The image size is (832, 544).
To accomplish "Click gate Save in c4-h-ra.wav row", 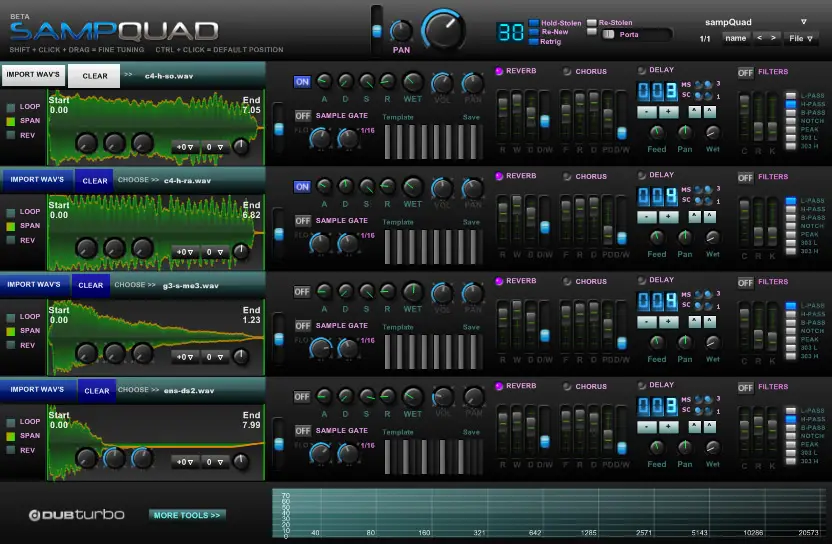I will tap(471, 222).
